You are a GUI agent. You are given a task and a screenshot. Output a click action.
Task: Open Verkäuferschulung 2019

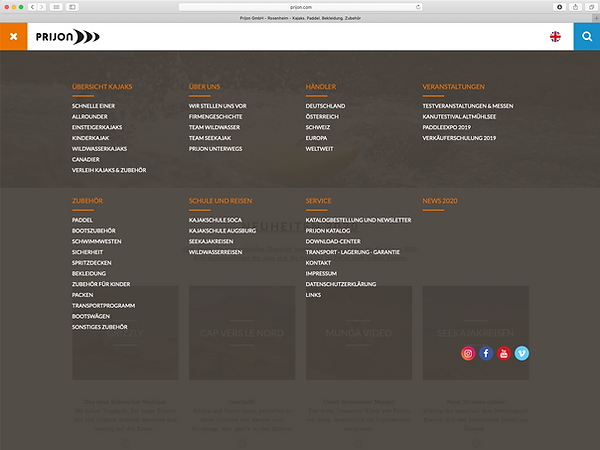pyautogui.click(x=459, y=138)
